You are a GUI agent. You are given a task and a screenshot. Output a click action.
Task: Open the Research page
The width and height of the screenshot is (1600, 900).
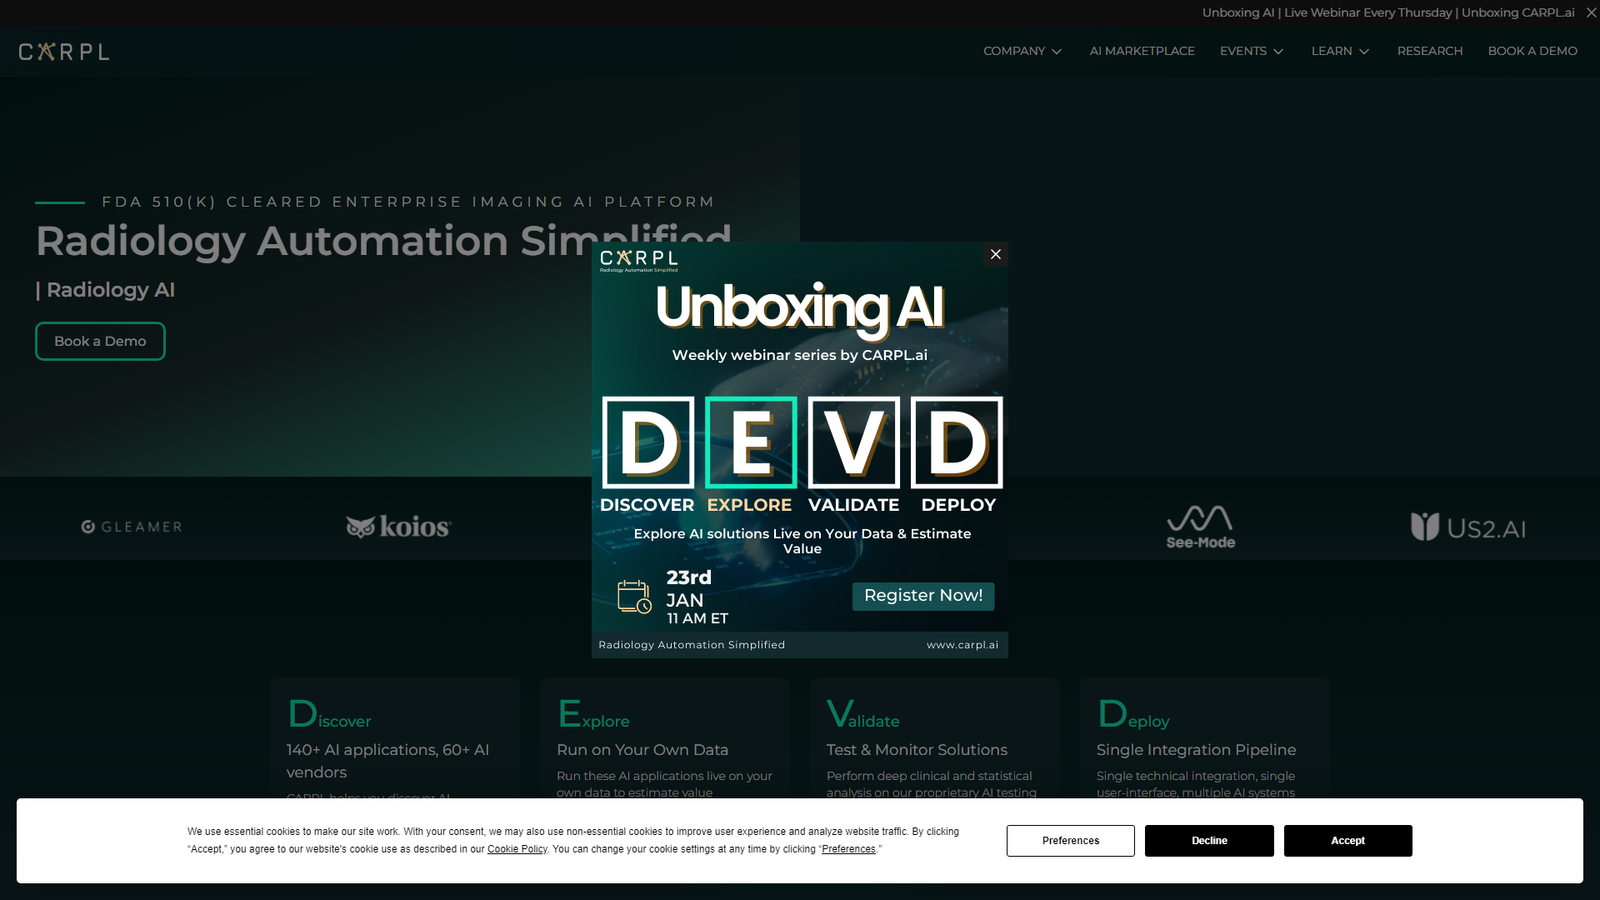[x=1429, y=51]
